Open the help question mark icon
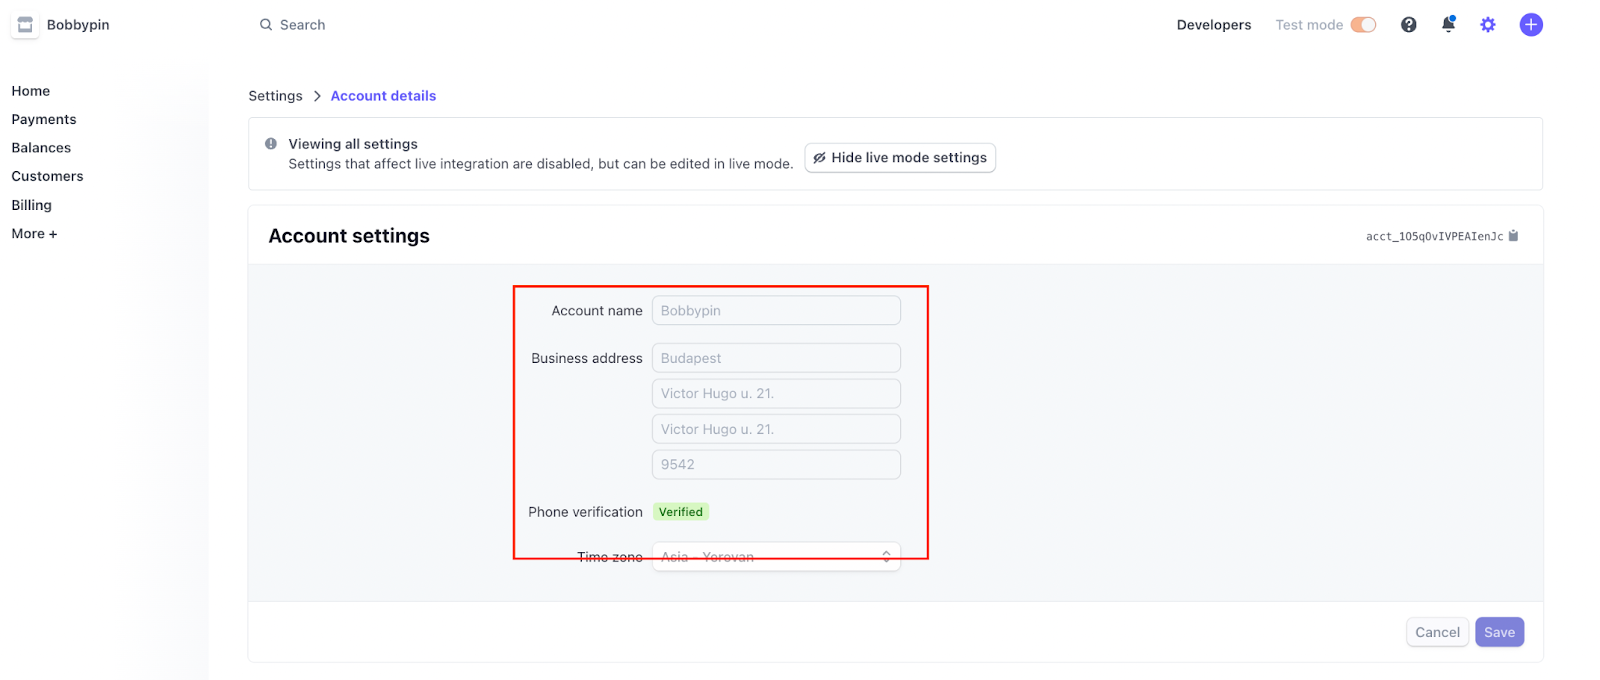1600x680 pixels. pyautogui.click(x=1408, y=25)
